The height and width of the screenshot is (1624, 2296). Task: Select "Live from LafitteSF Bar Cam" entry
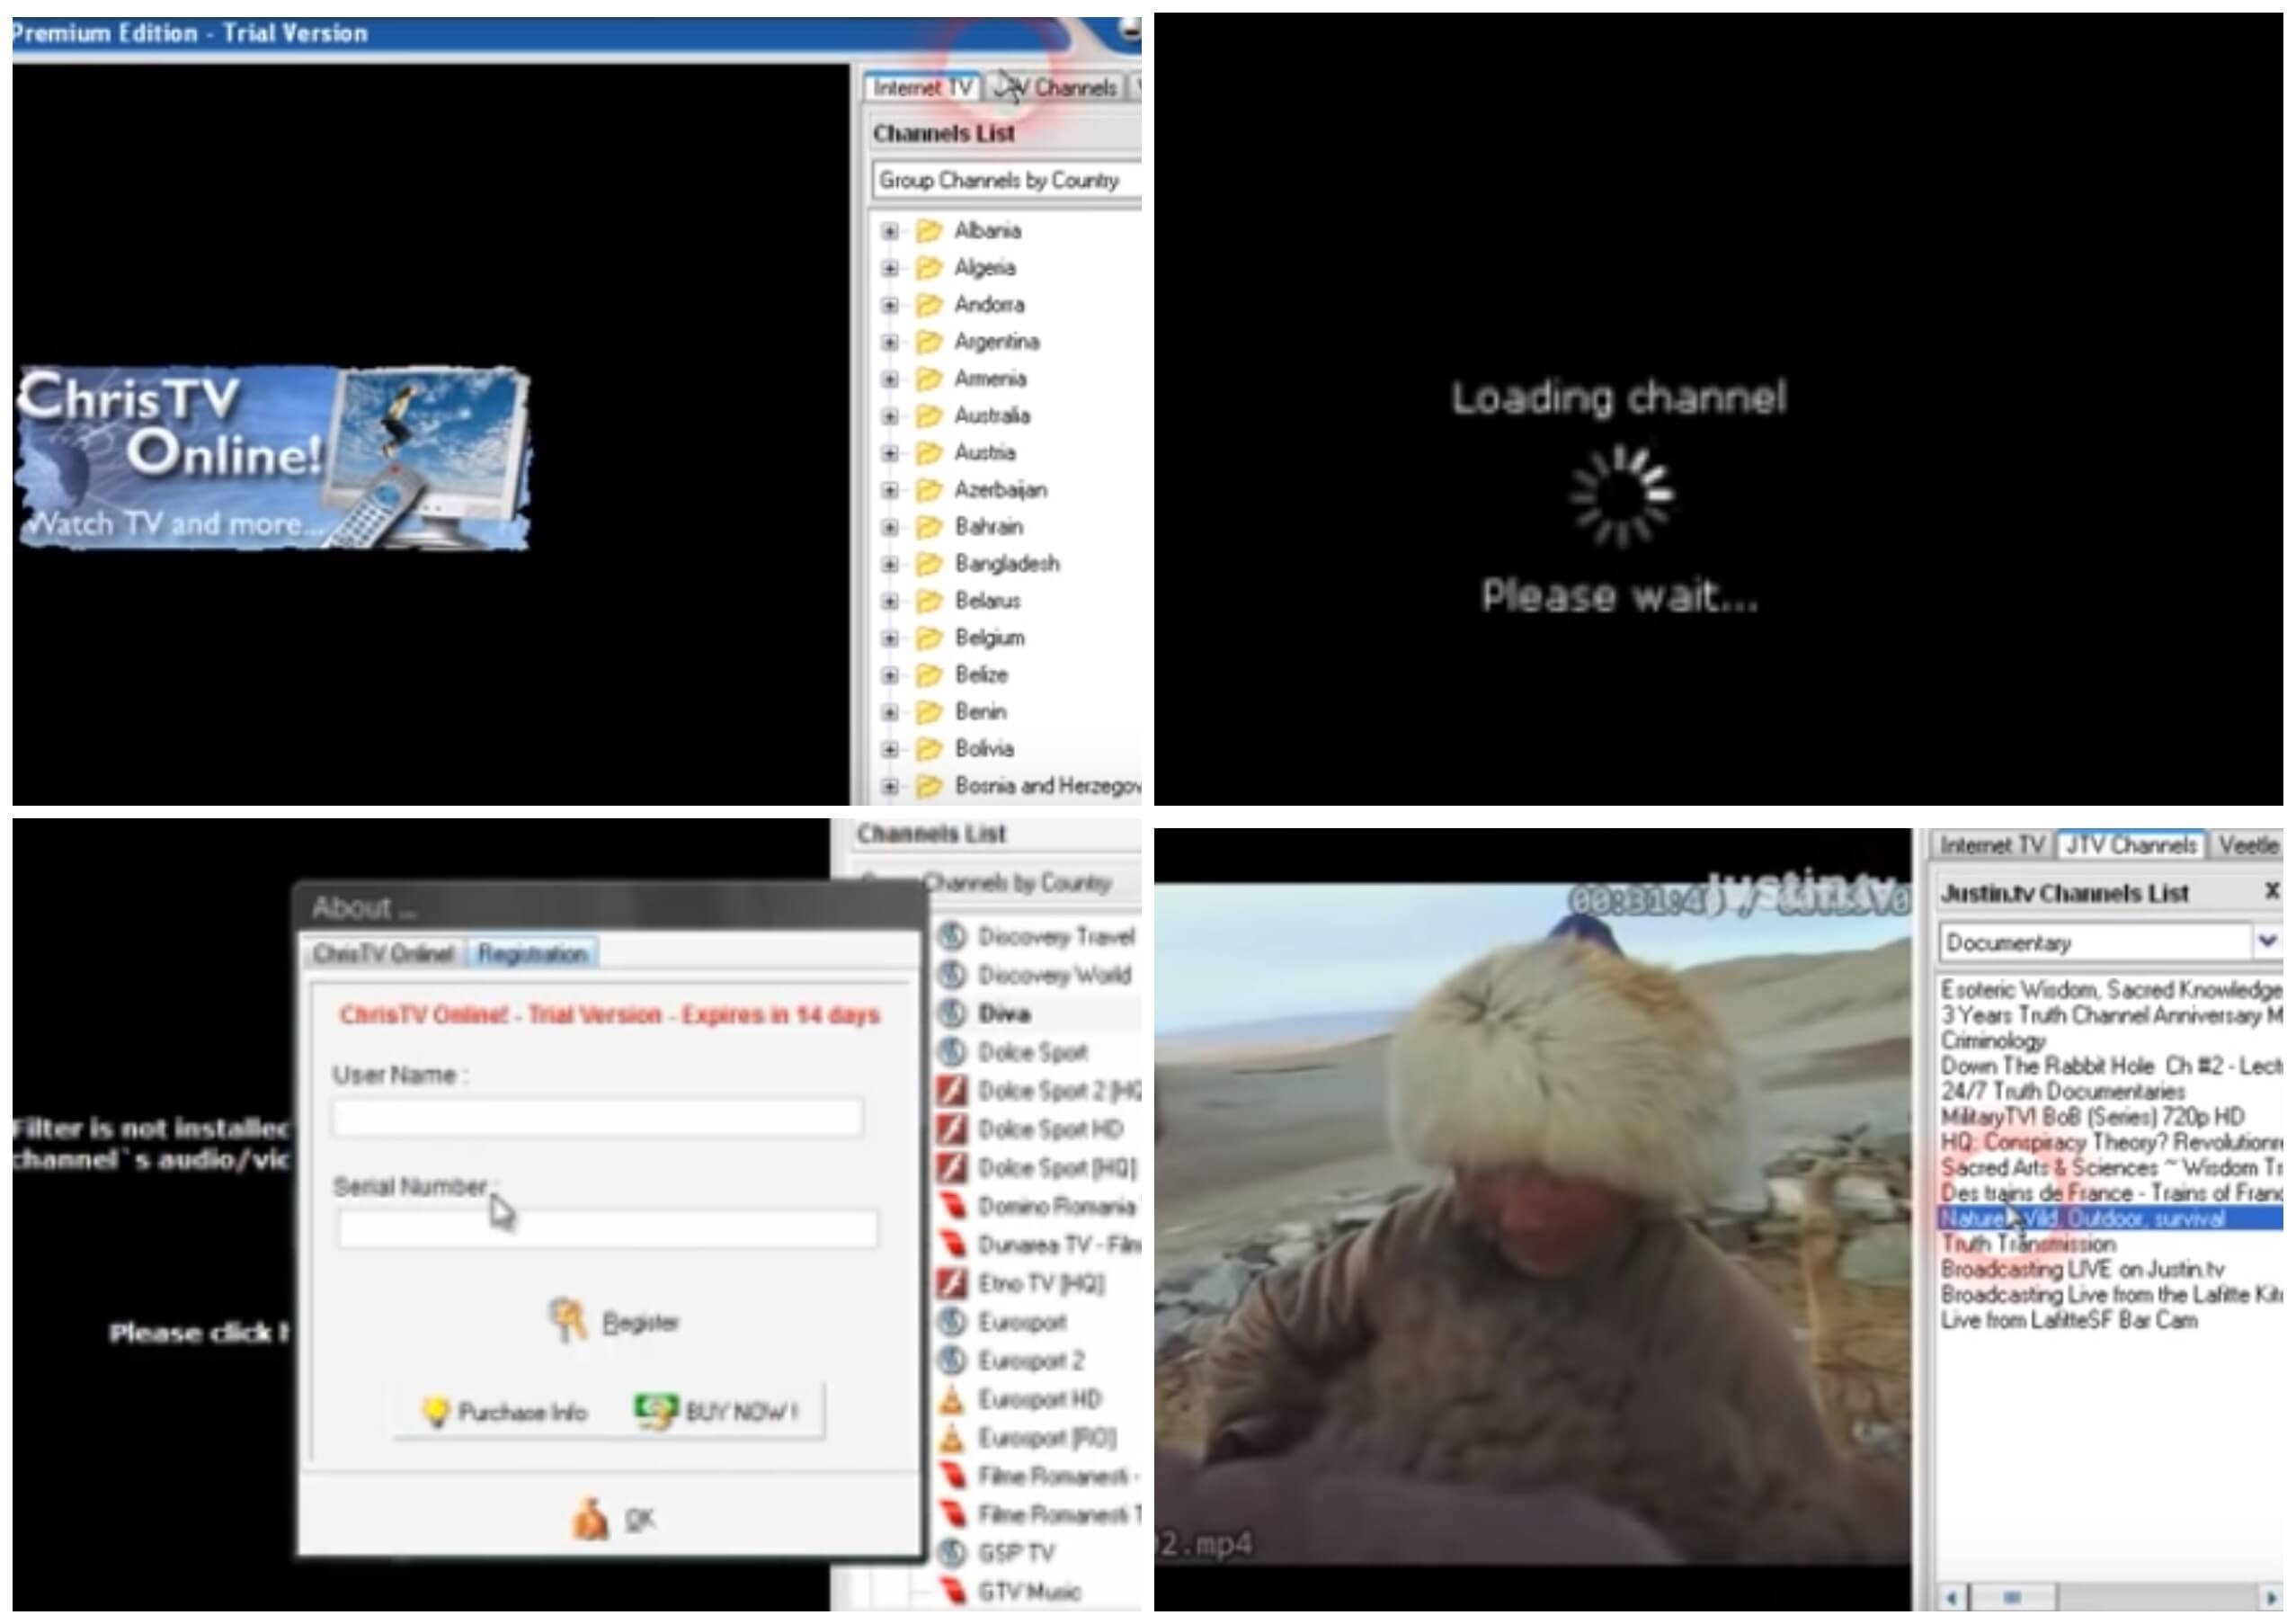(x=2068, y=1320)
